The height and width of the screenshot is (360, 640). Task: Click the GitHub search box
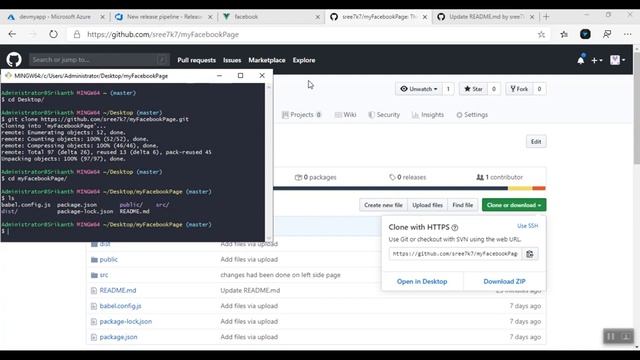pos(99,60)
